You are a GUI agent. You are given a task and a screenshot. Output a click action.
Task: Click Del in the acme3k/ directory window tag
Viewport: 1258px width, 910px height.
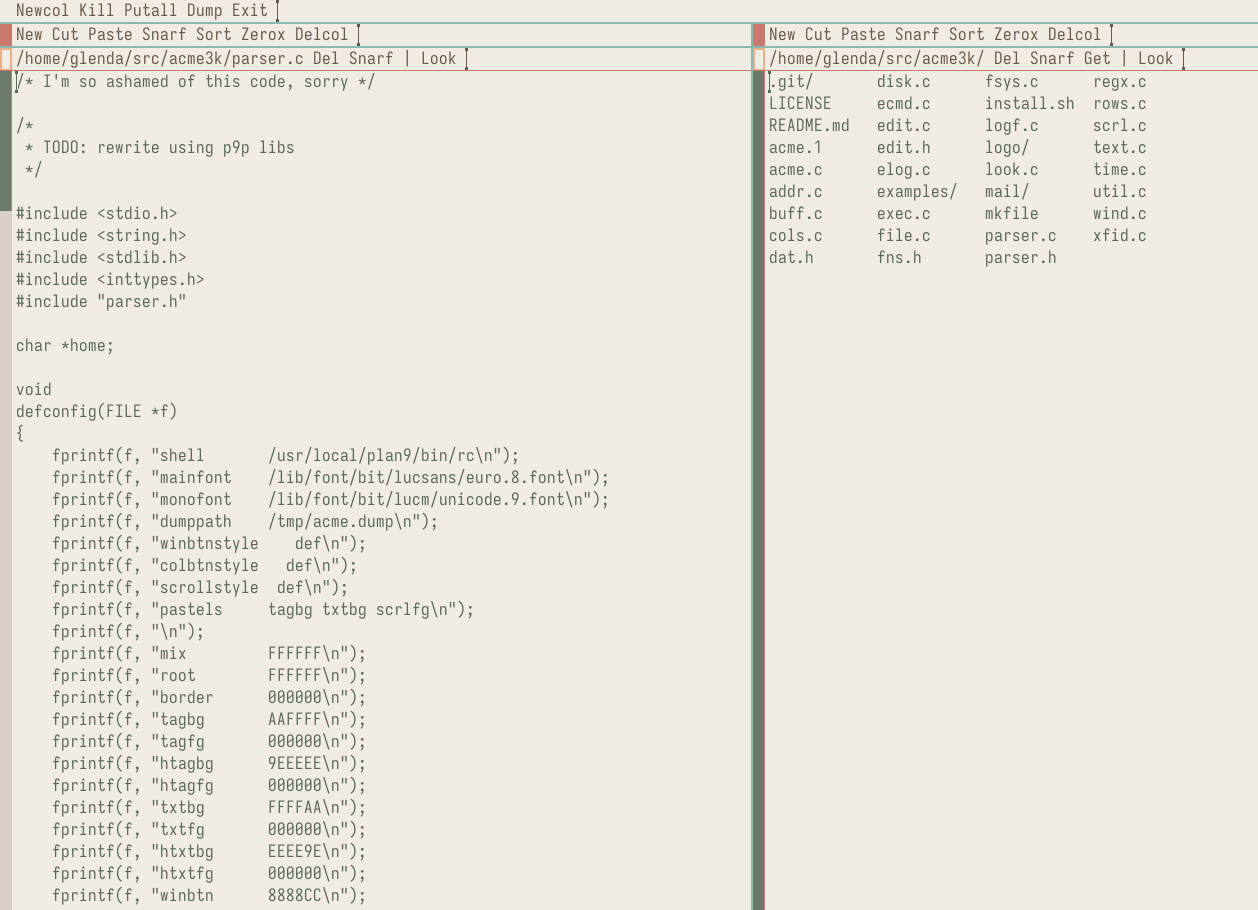1007,59
